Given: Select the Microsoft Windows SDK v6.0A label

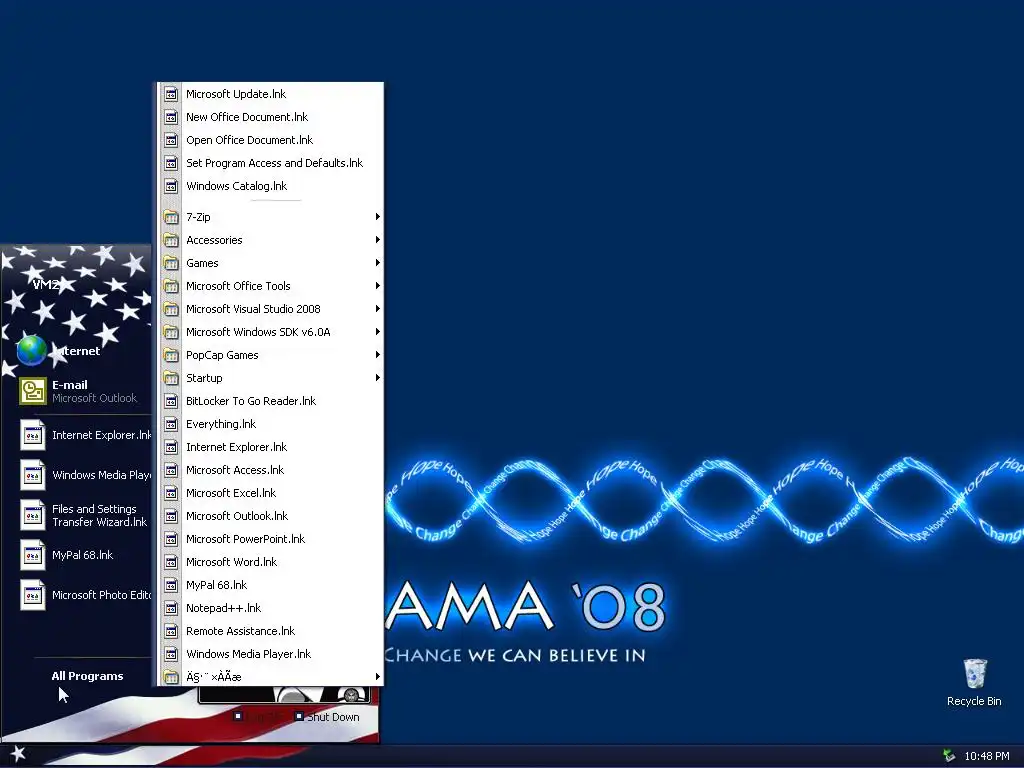Looking at the screenshot, I should click(258, 332).
